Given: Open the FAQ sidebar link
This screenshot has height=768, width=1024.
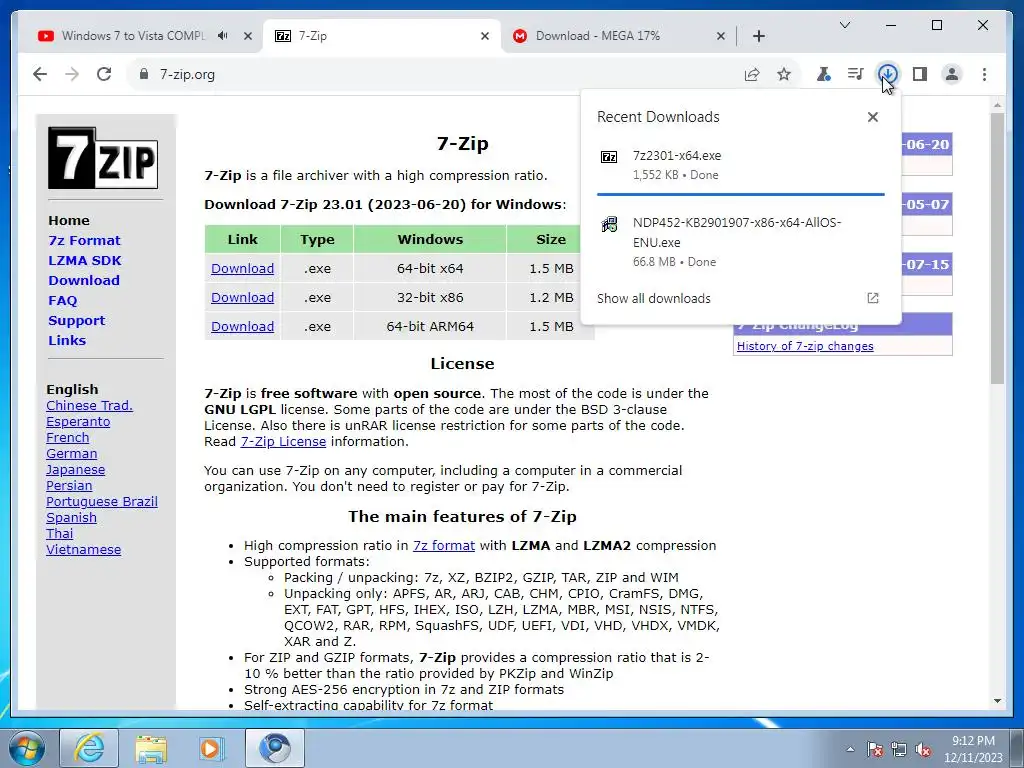Looking at the screenshot, I should 63,300.
